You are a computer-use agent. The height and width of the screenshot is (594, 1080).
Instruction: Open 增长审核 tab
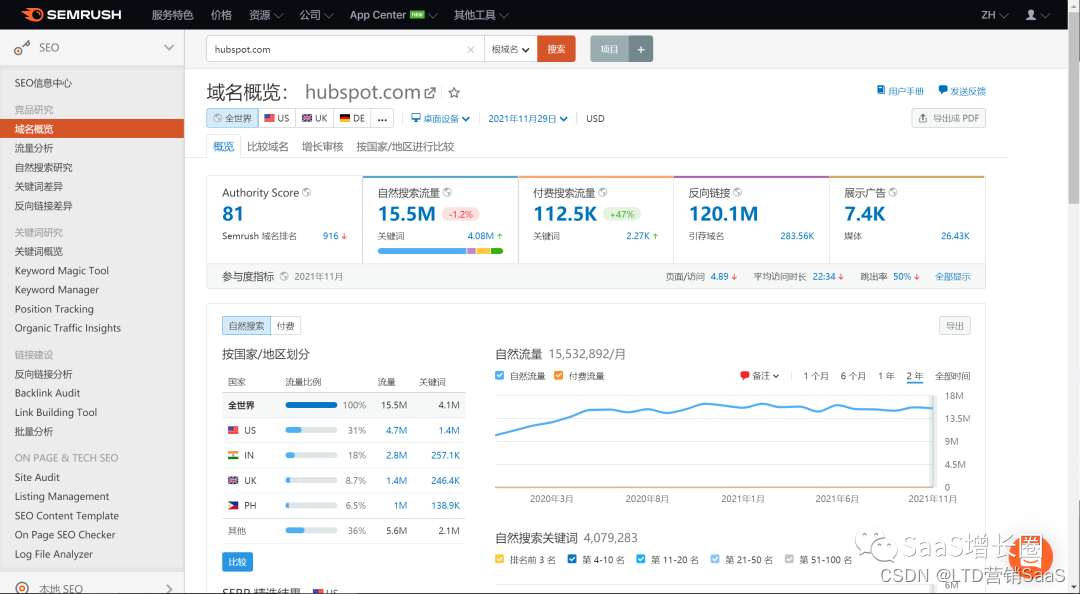pyautogui.click(x=322, y=146)
